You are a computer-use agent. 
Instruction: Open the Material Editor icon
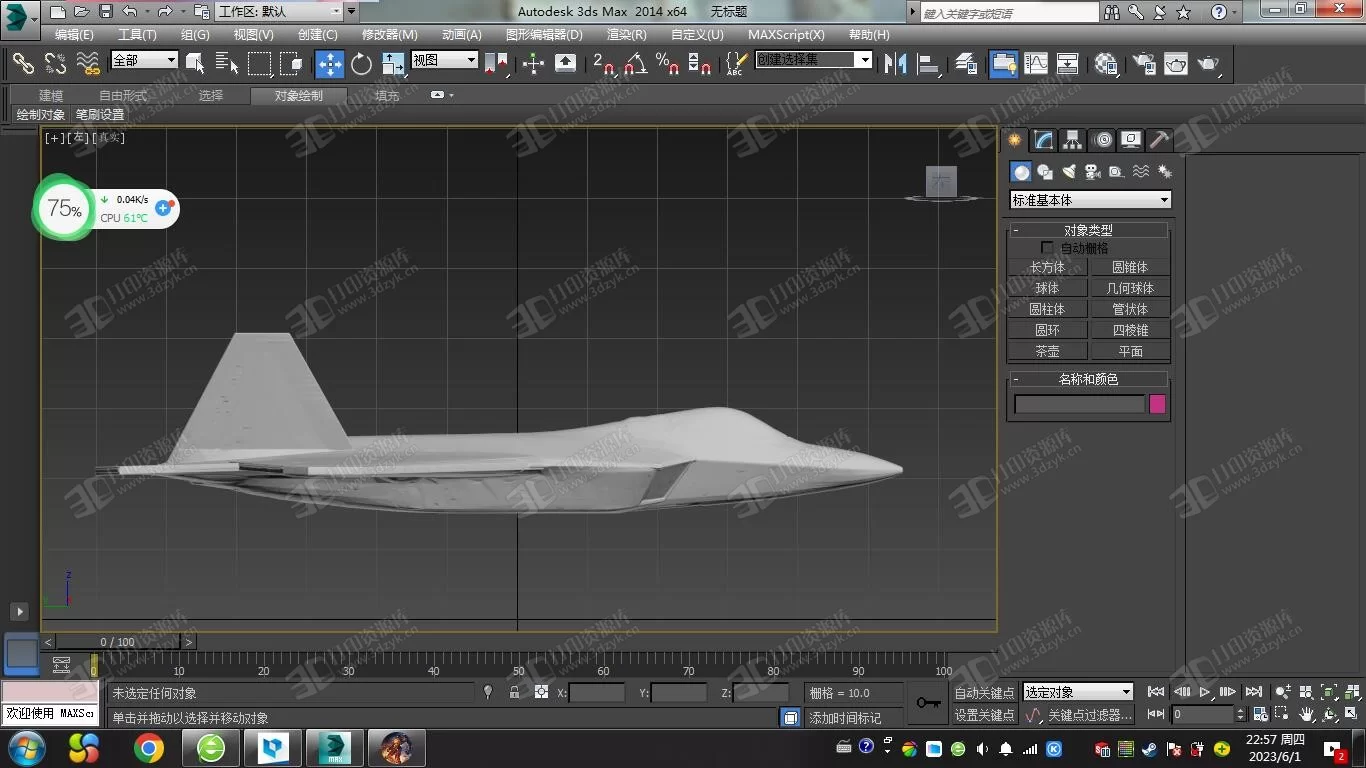pos(1106,63)
